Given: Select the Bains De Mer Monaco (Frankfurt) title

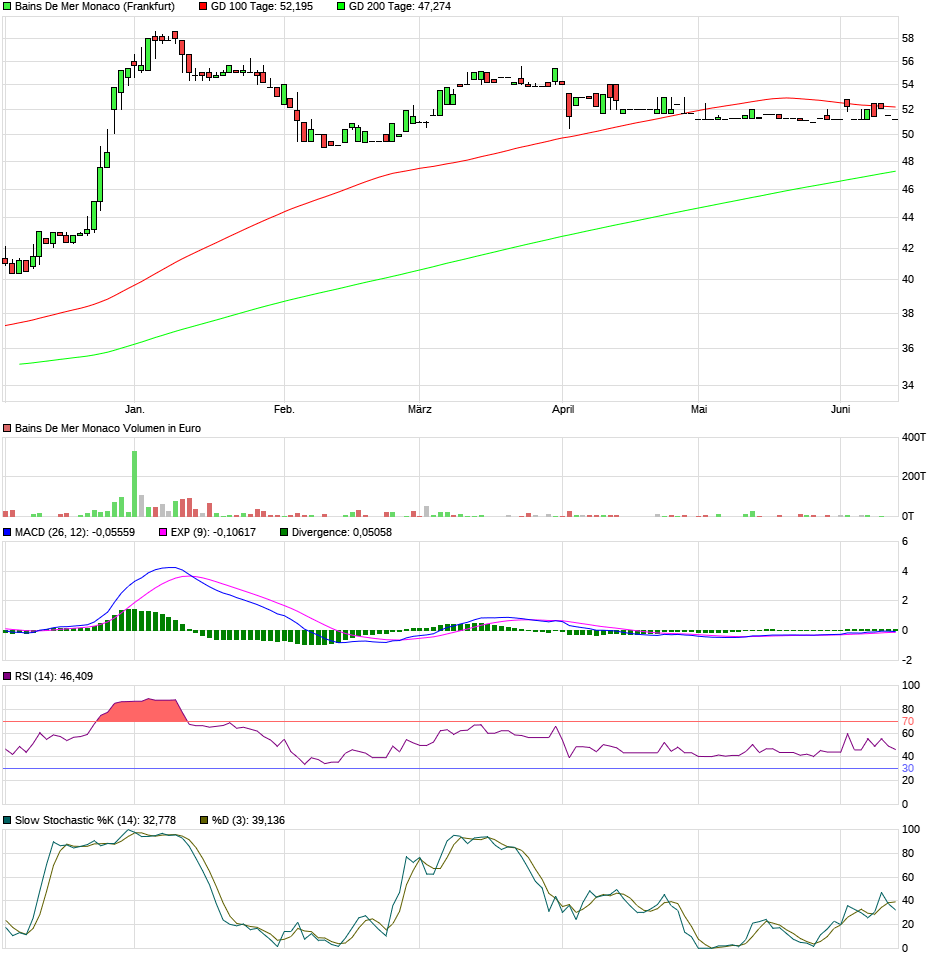Looking at the screenshot, I should point(94,6).
